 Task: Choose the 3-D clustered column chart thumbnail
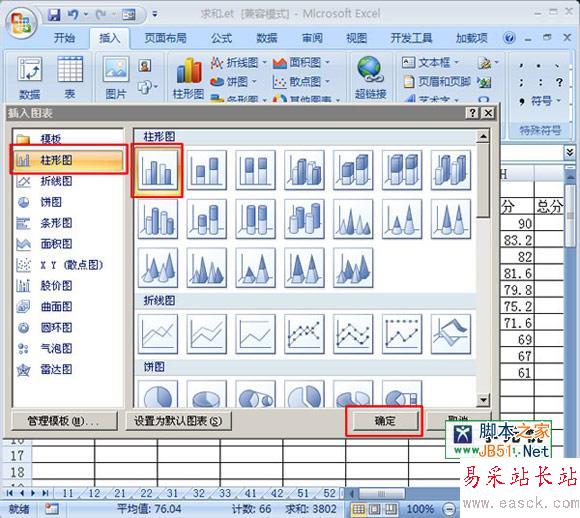304,171
